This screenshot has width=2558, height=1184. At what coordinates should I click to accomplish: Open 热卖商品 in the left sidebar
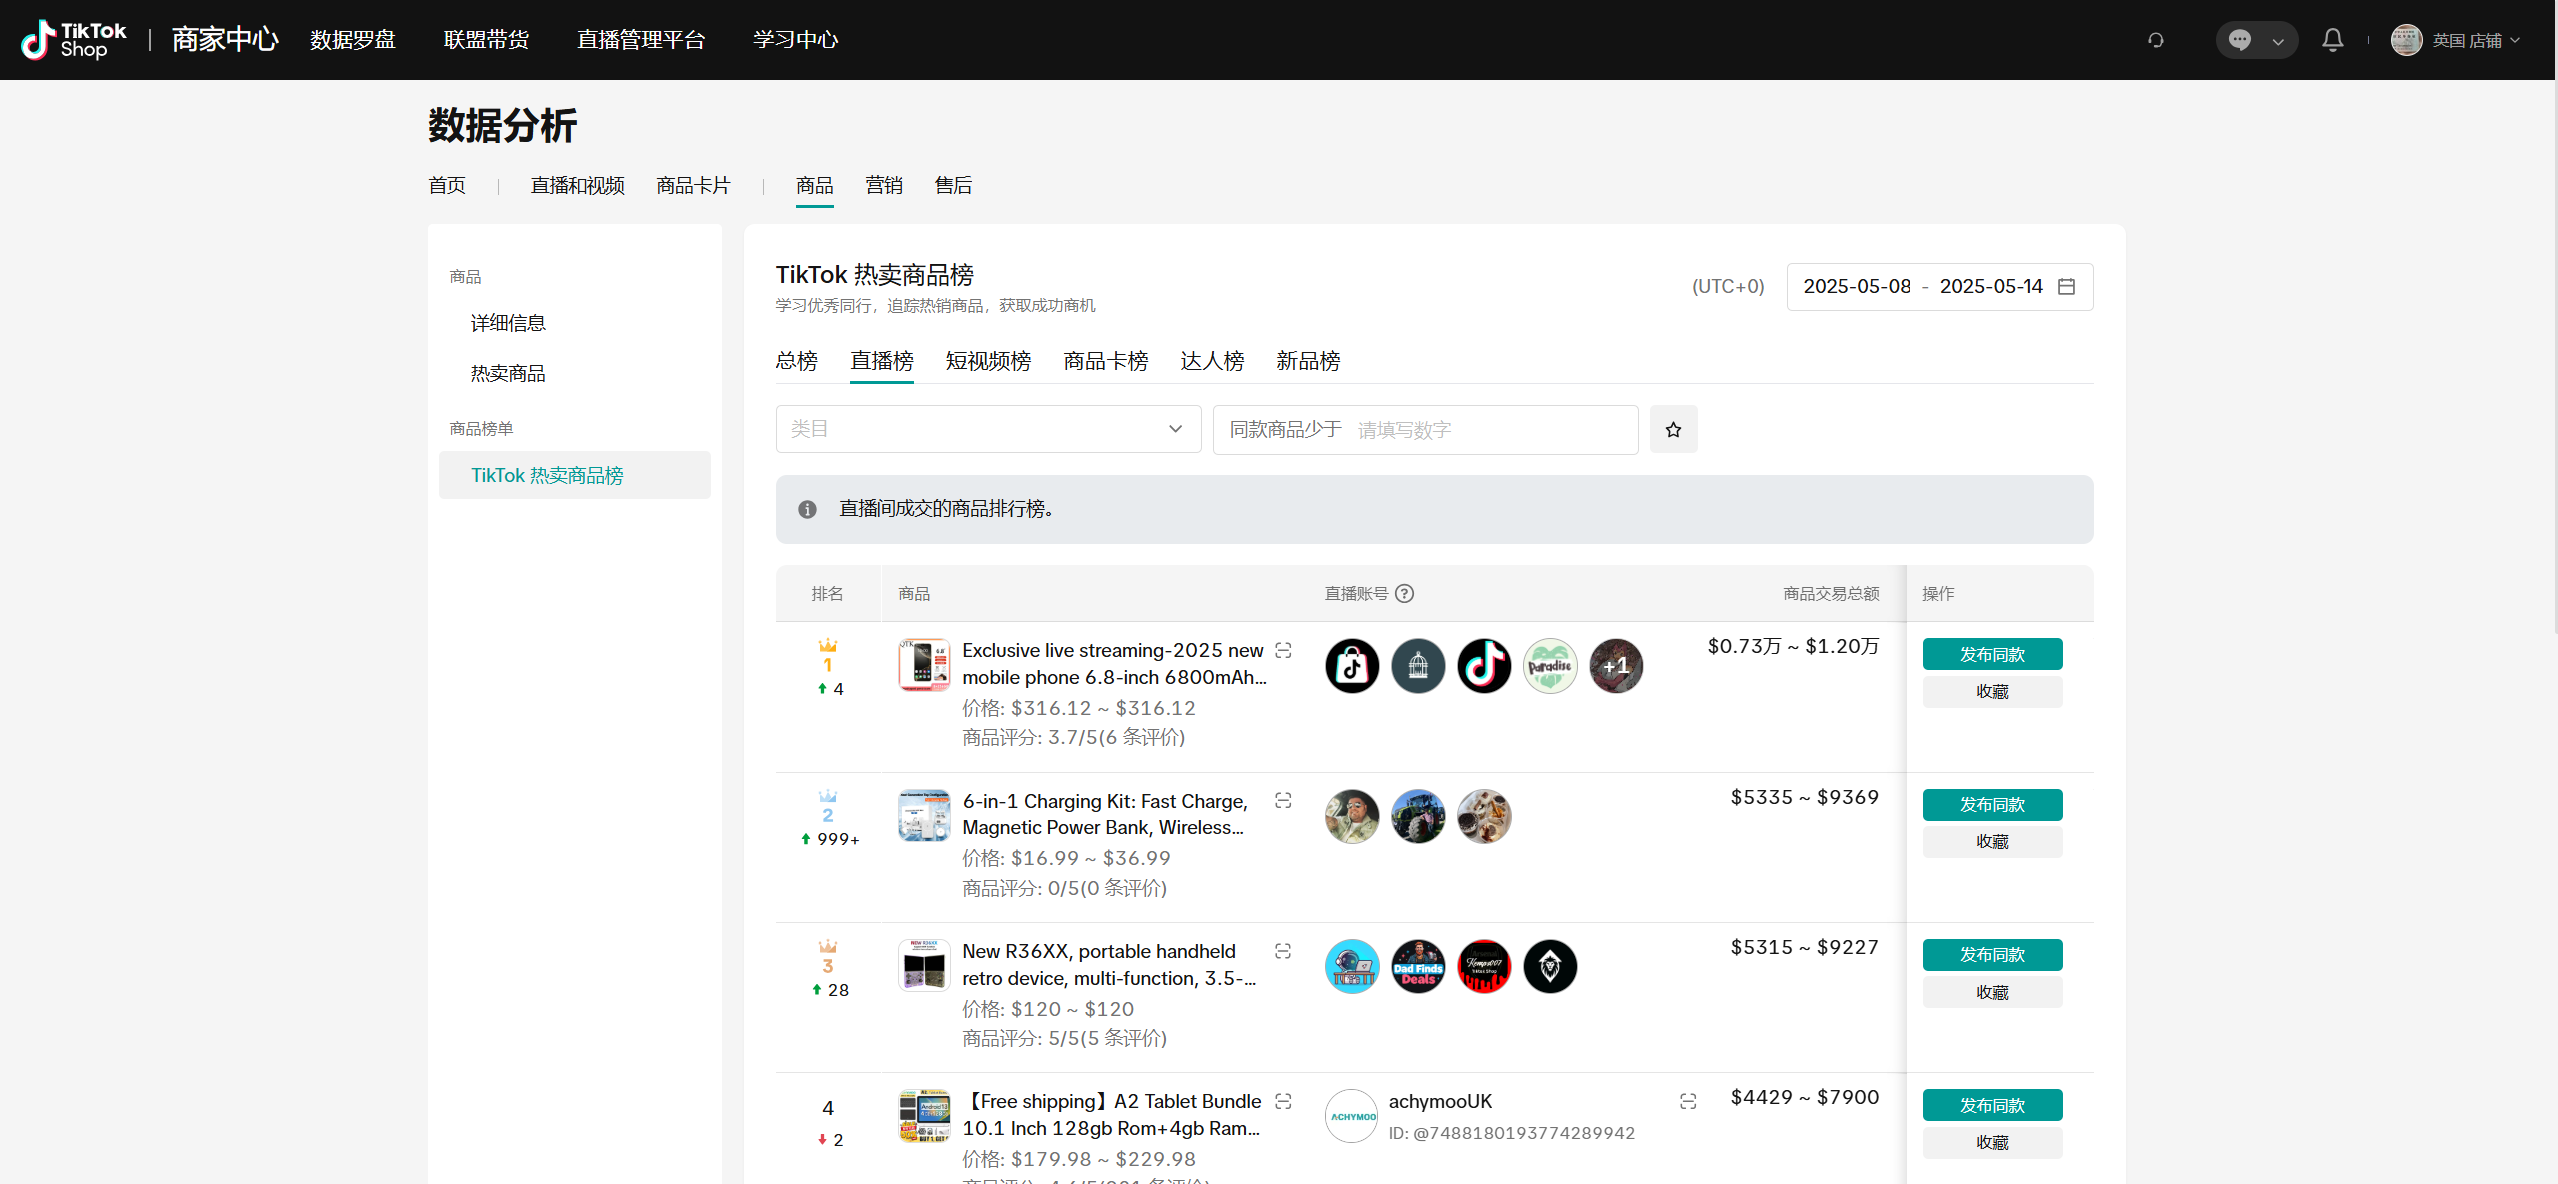click(508, 374)
